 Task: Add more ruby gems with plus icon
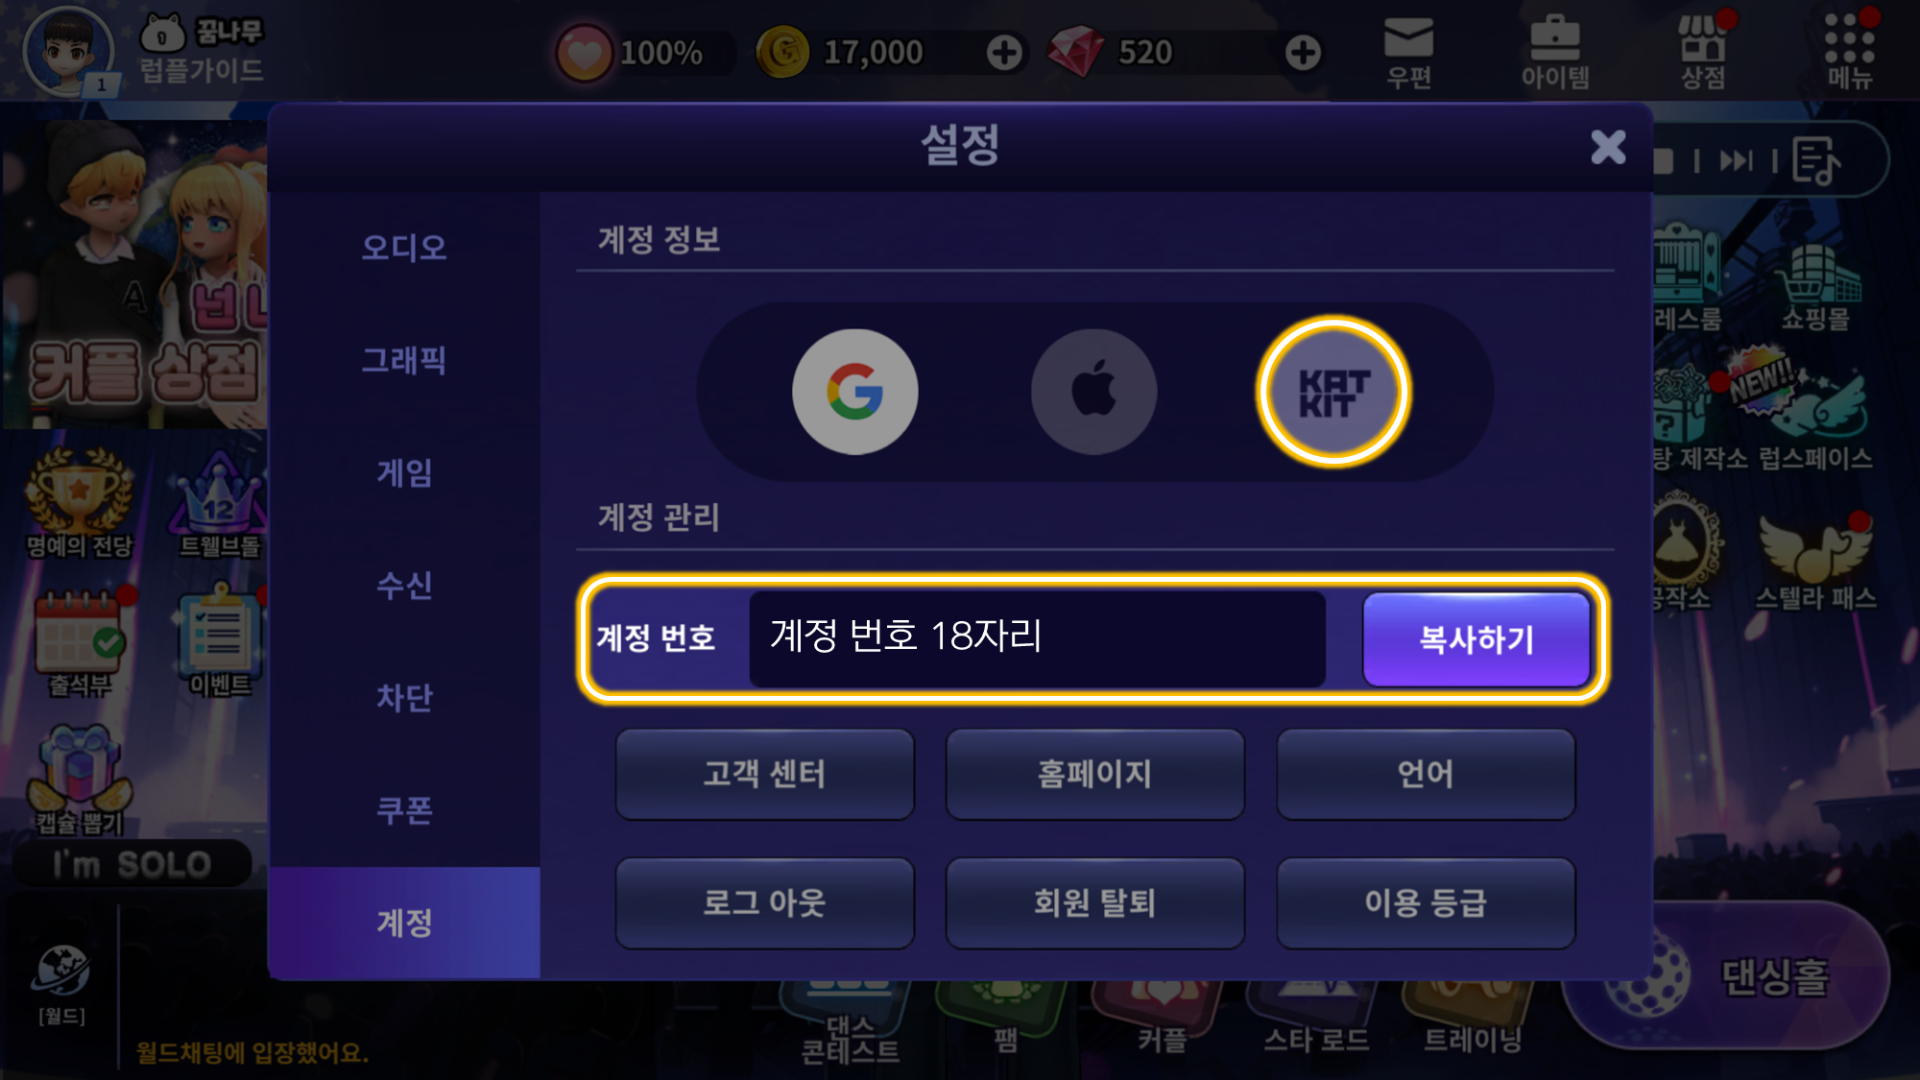point(1302,53)
